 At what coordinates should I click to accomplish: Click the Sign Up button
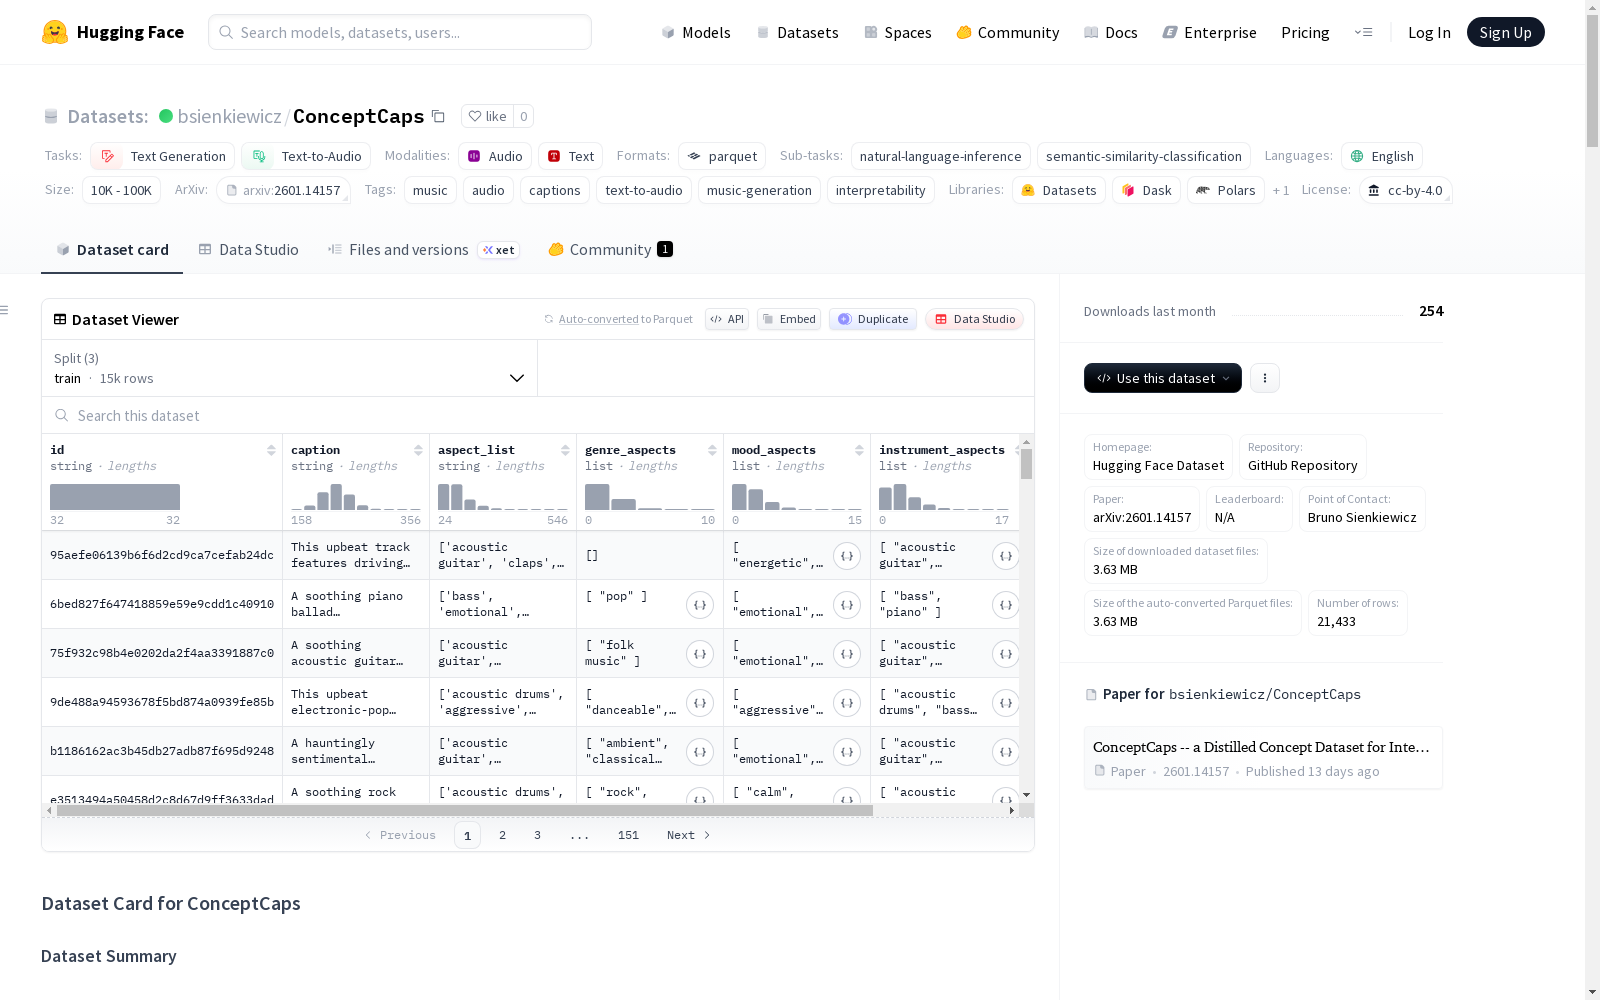pyautogui.click(x=1505, y=32)
